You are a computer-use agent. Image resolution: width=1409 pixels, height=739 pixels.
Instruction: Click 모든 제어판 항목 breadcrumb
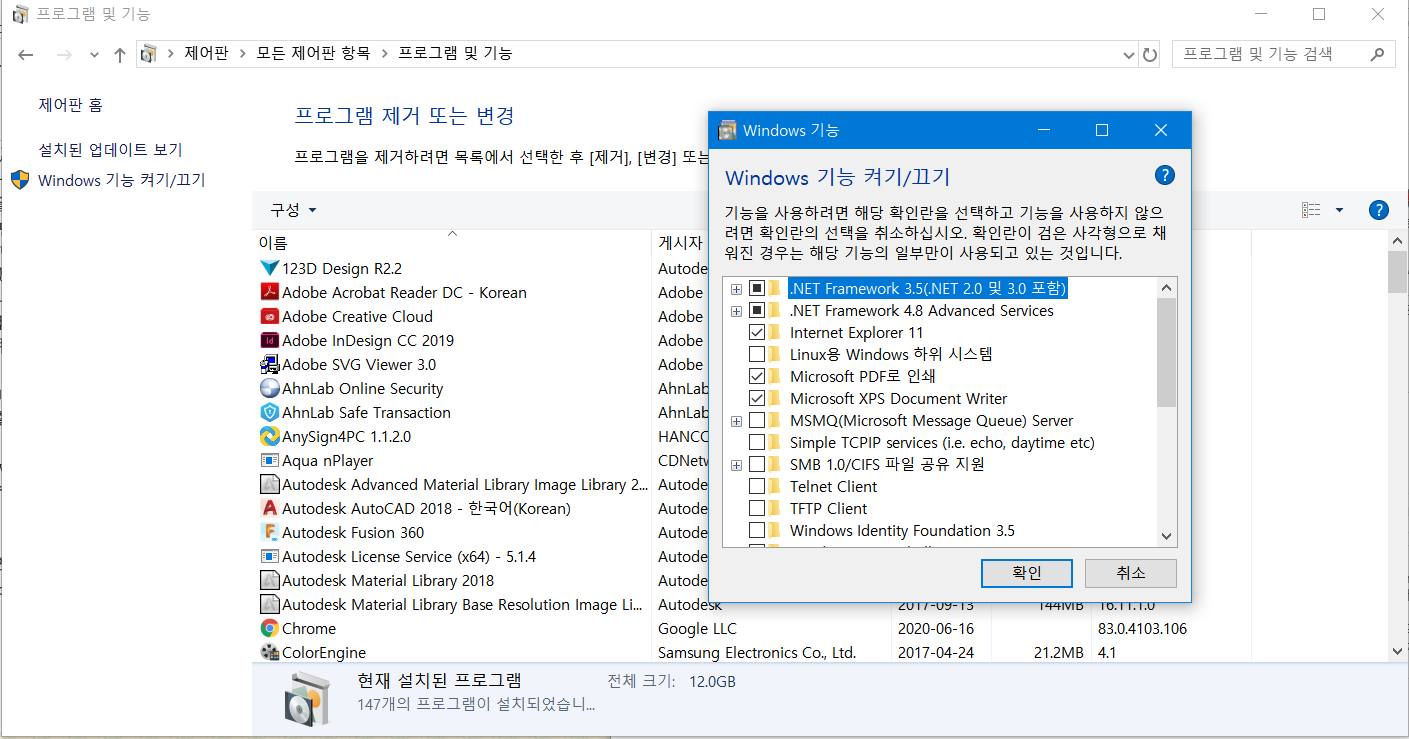(x=313, y=53)
